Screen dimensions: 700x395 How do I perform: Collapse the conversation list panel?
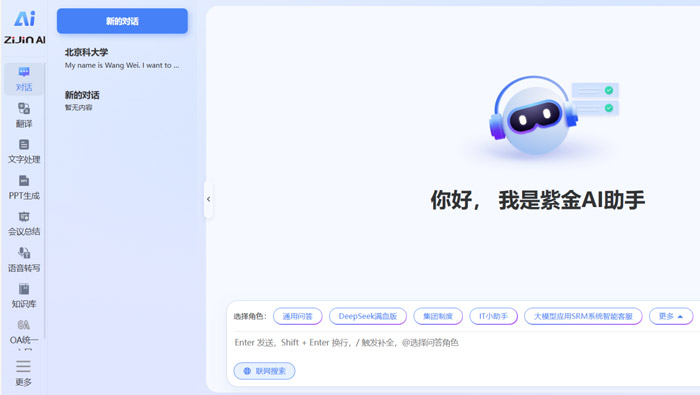point(208,199)
